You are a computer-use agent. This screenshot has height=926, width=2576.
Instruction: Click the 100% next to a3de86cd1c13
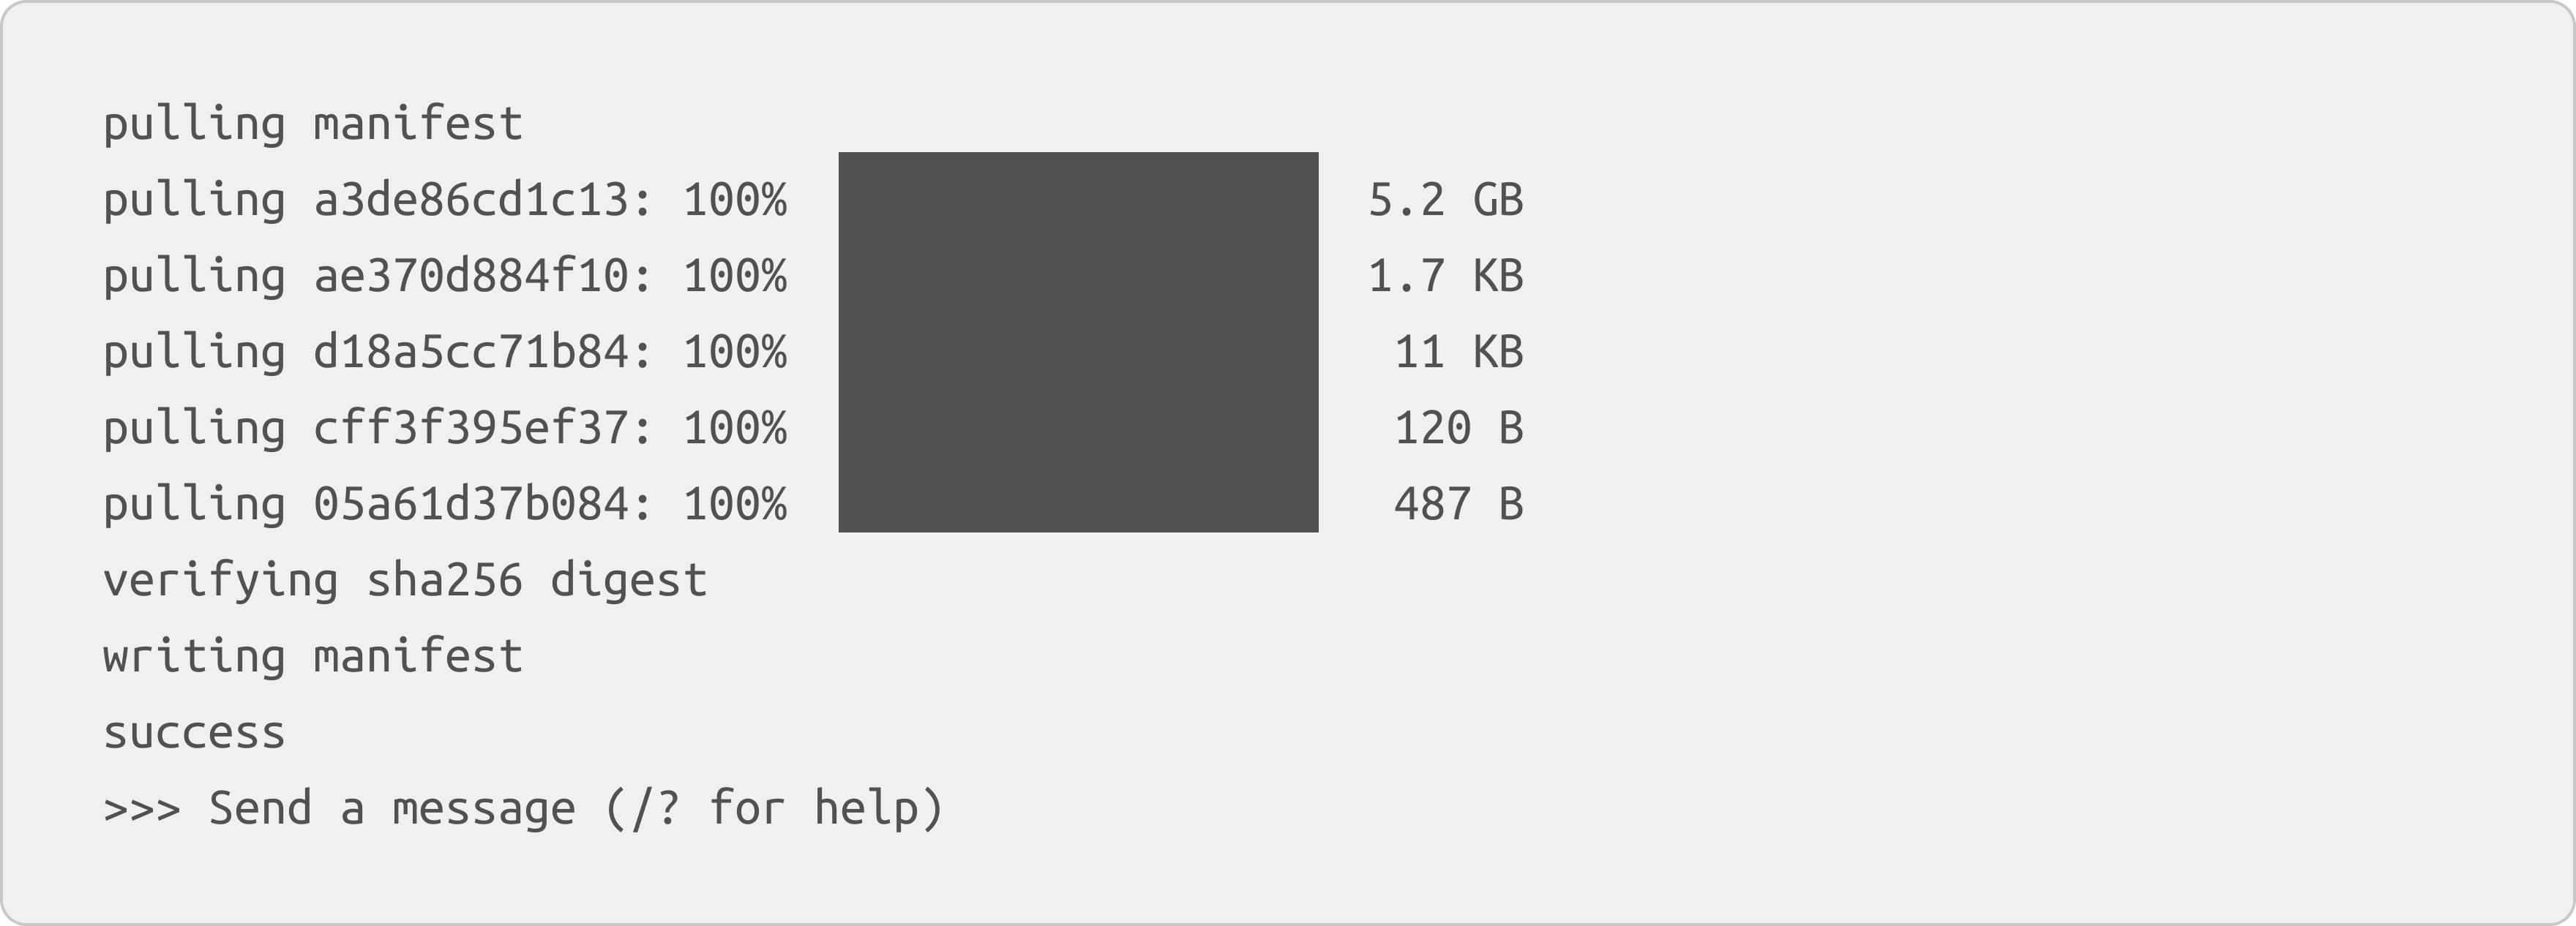[x=735, y=200]
